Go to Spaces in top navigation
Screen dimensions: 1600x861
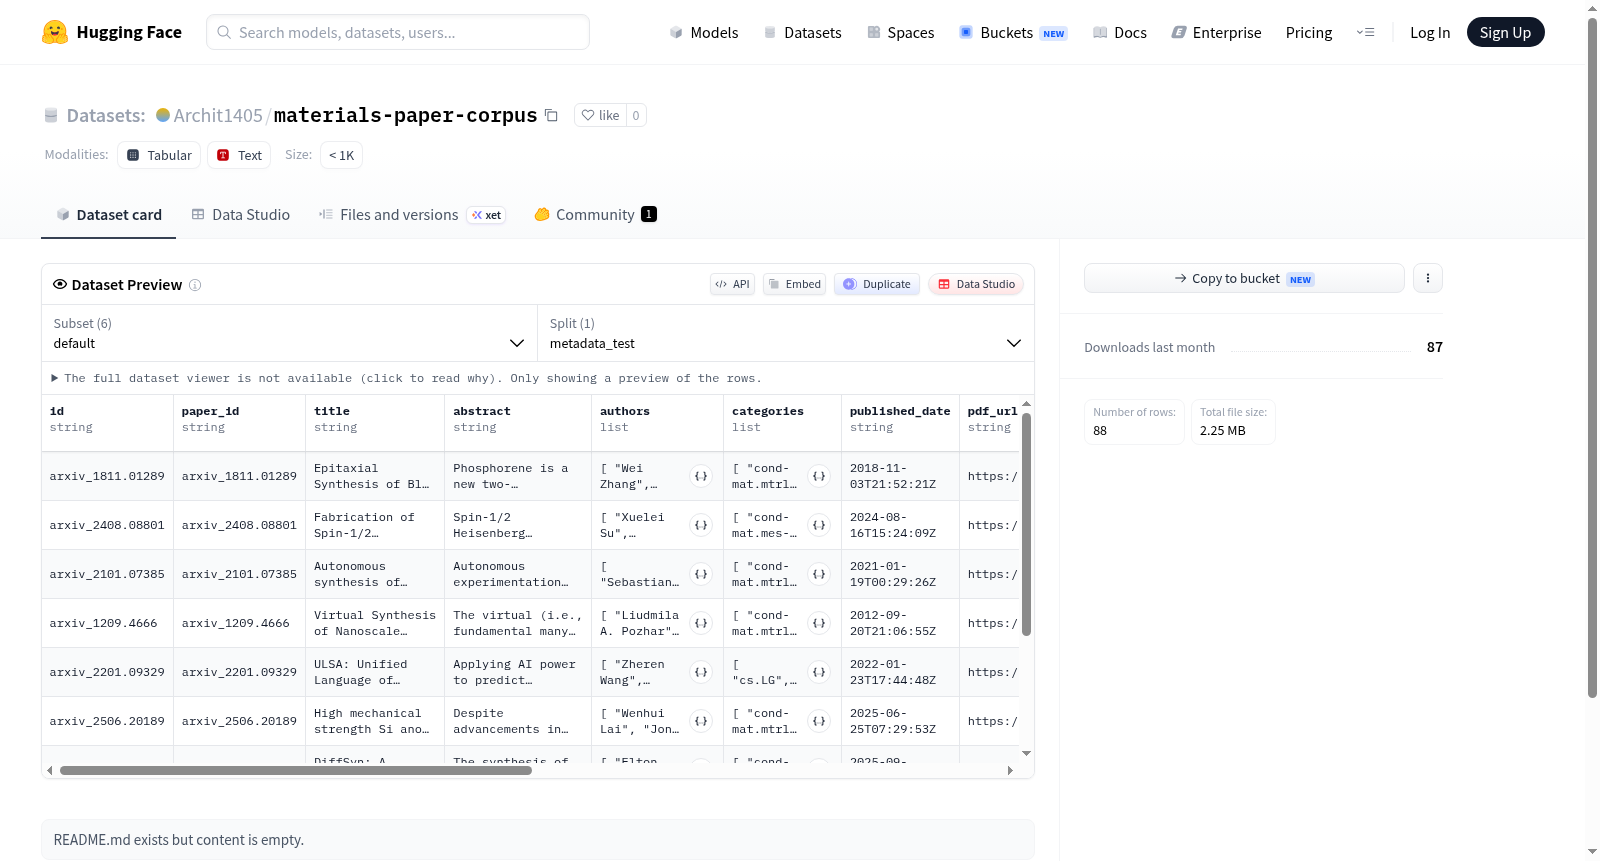(901, 32)
